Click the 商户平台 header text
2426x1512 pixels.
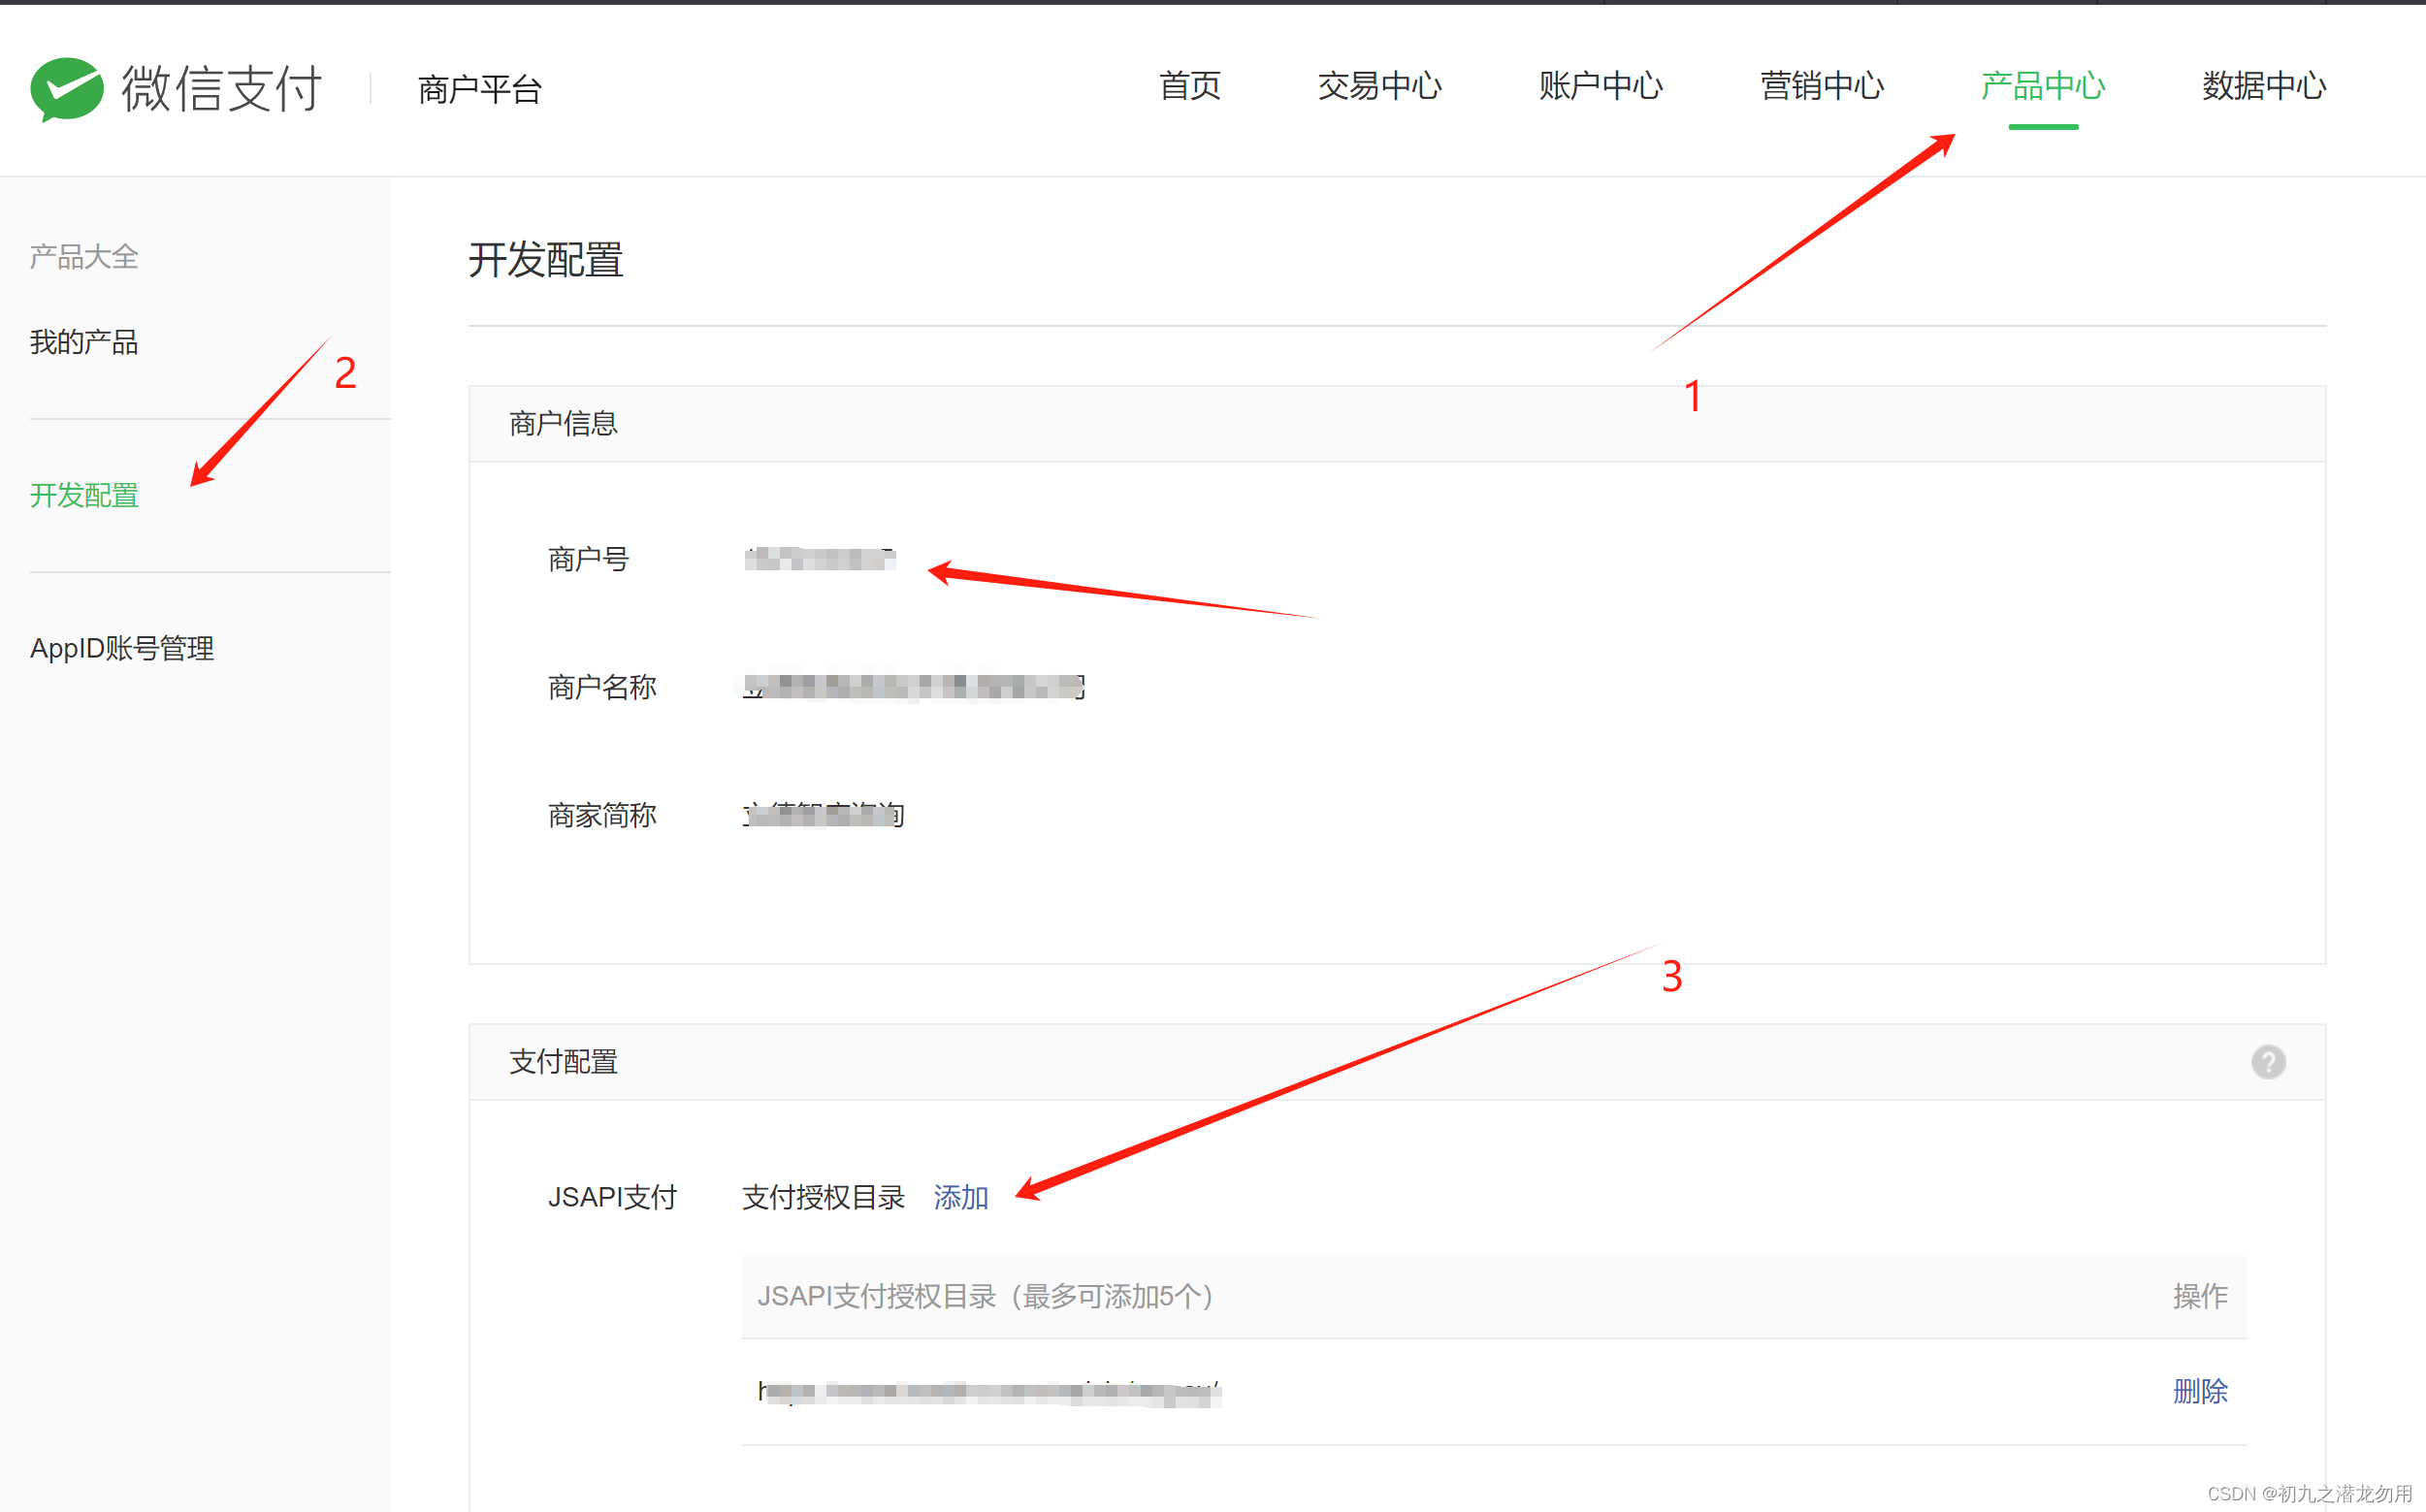click(479, 89)
